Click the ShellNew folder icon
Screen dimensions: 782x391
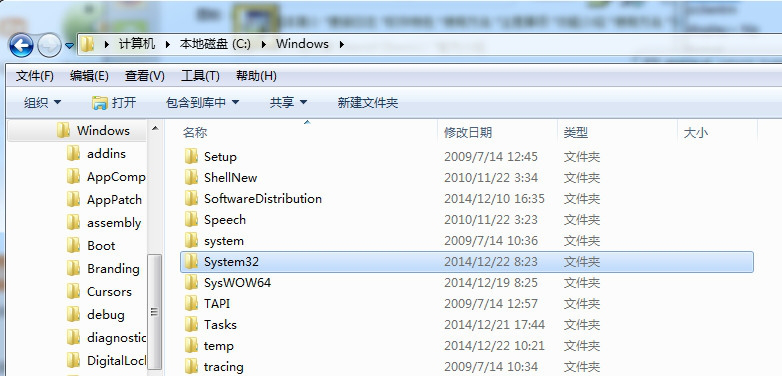[x=191, y=178]
